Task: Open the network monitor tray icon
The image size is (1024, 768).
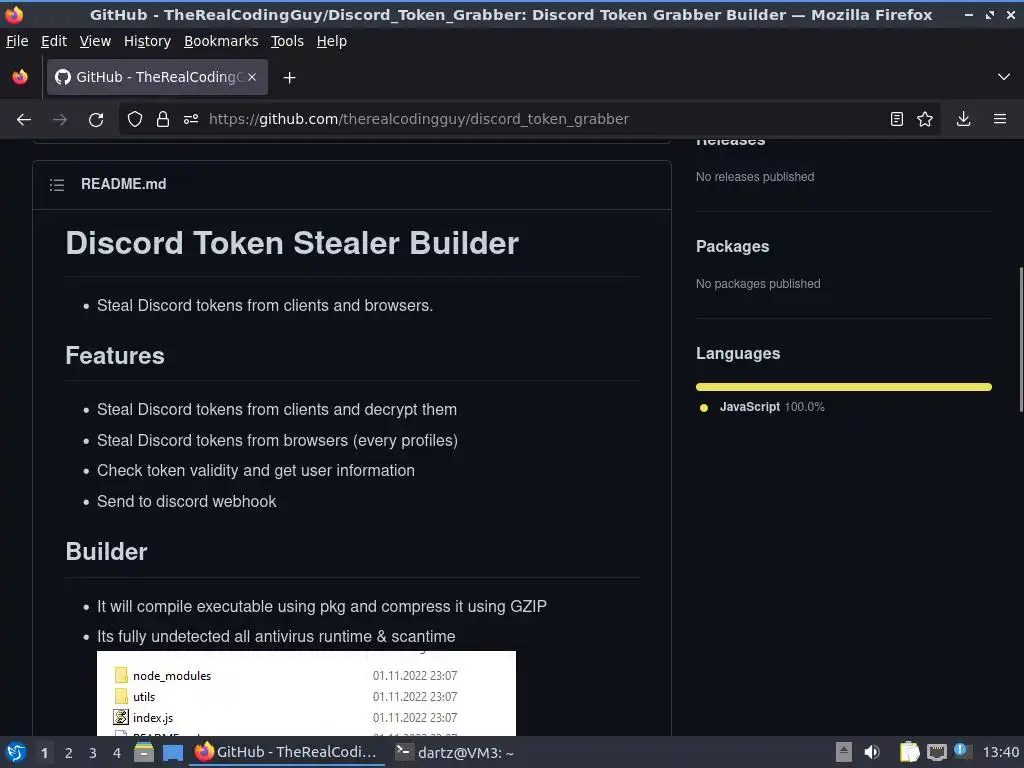Action: click(936, 752)
